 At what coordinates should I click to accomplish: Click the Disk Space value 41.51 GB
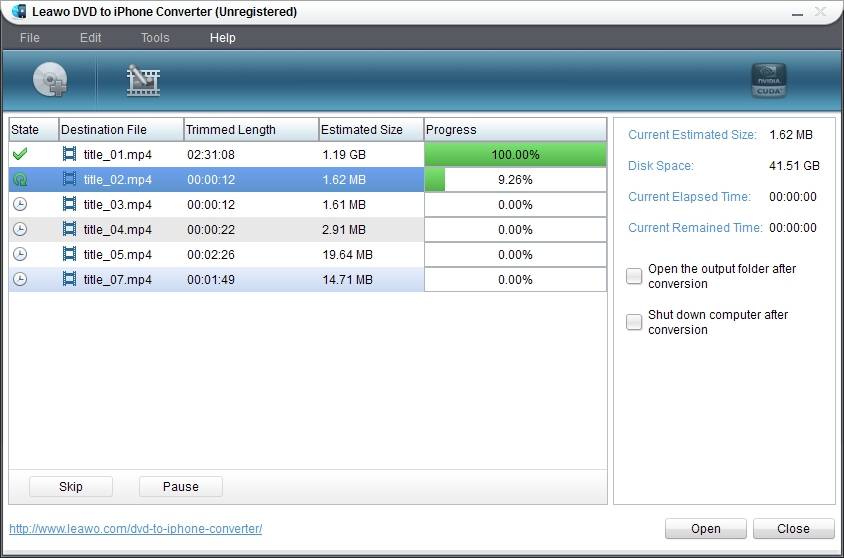[794, 166]
